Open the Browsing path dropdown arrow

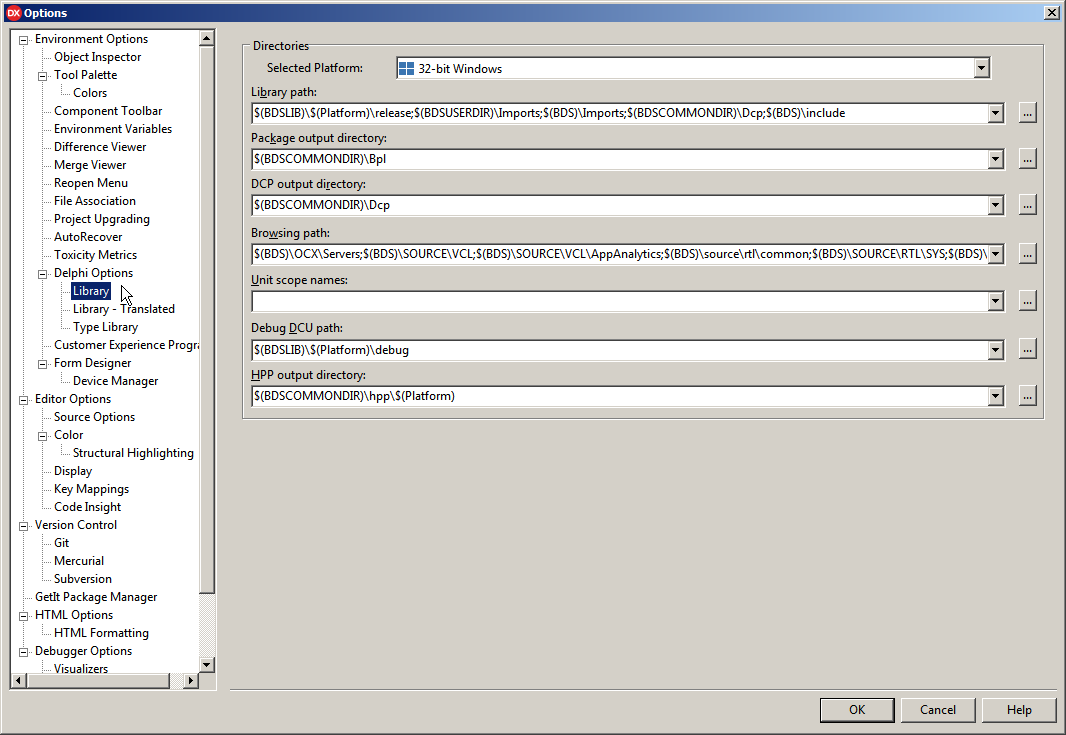point(995,254)
